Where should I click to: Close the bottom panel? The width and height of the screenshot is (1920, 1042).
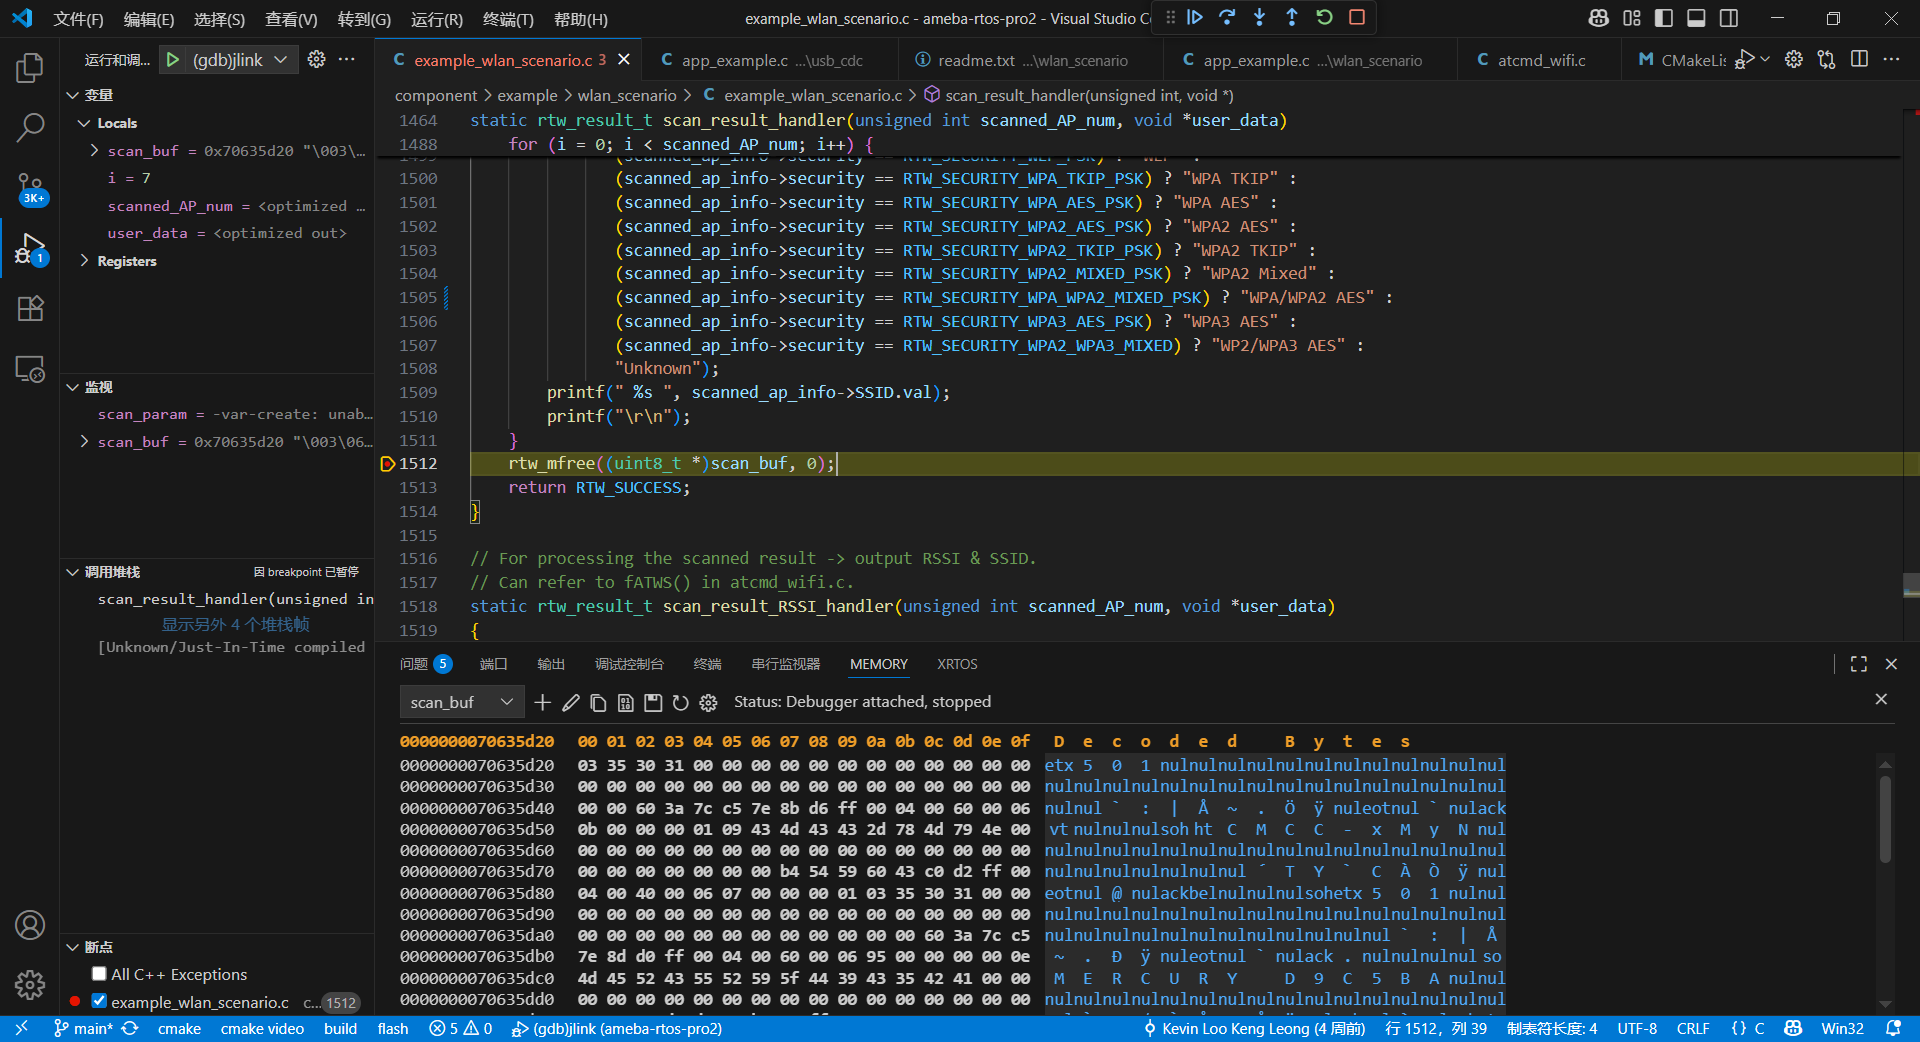pos(1891,664)
